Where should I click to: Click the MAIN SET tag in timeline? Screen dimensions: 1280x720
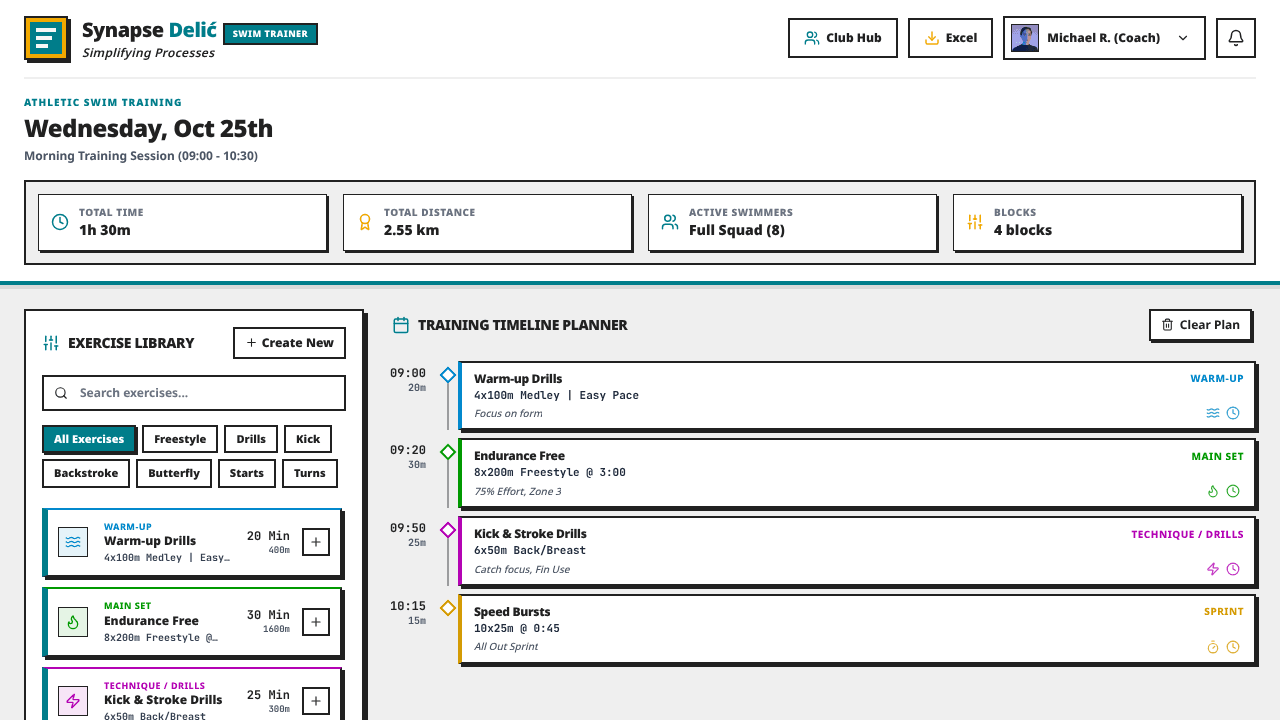click(1217, 457)
